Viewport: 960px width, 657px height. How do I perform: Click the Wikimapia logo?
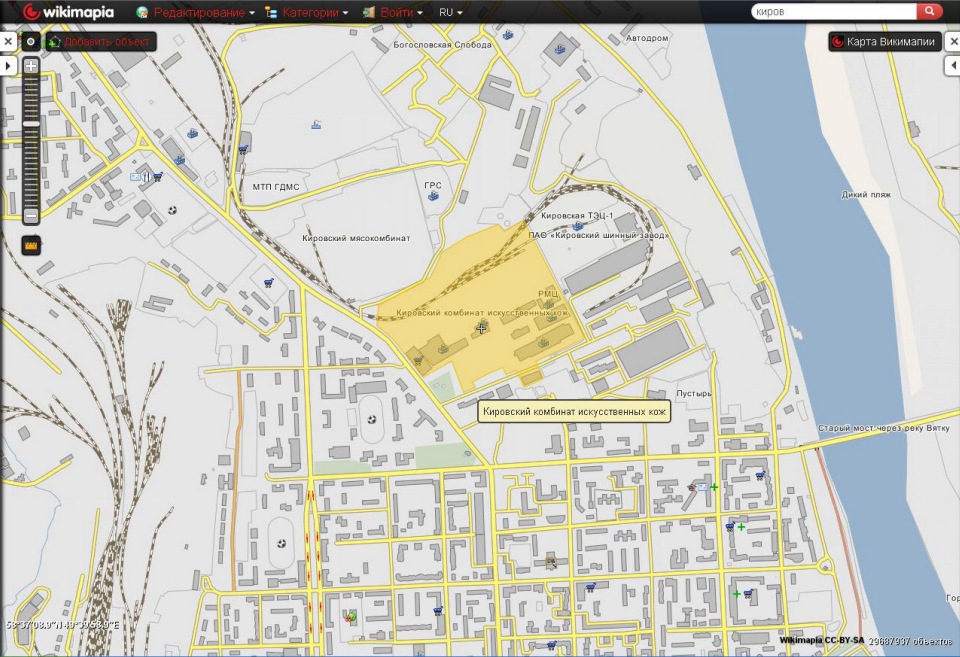pyautogui.click(x=68, y=13)
